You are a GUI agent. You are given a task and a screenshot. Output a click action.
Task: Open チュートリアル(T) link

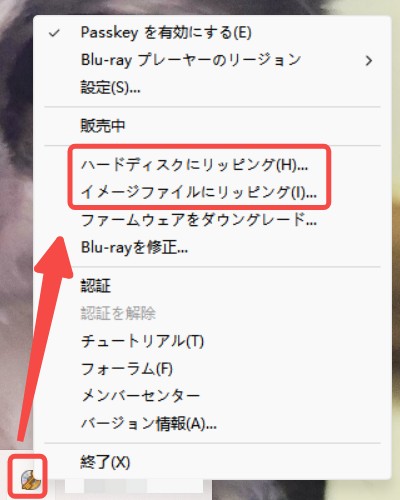point(142,341)
